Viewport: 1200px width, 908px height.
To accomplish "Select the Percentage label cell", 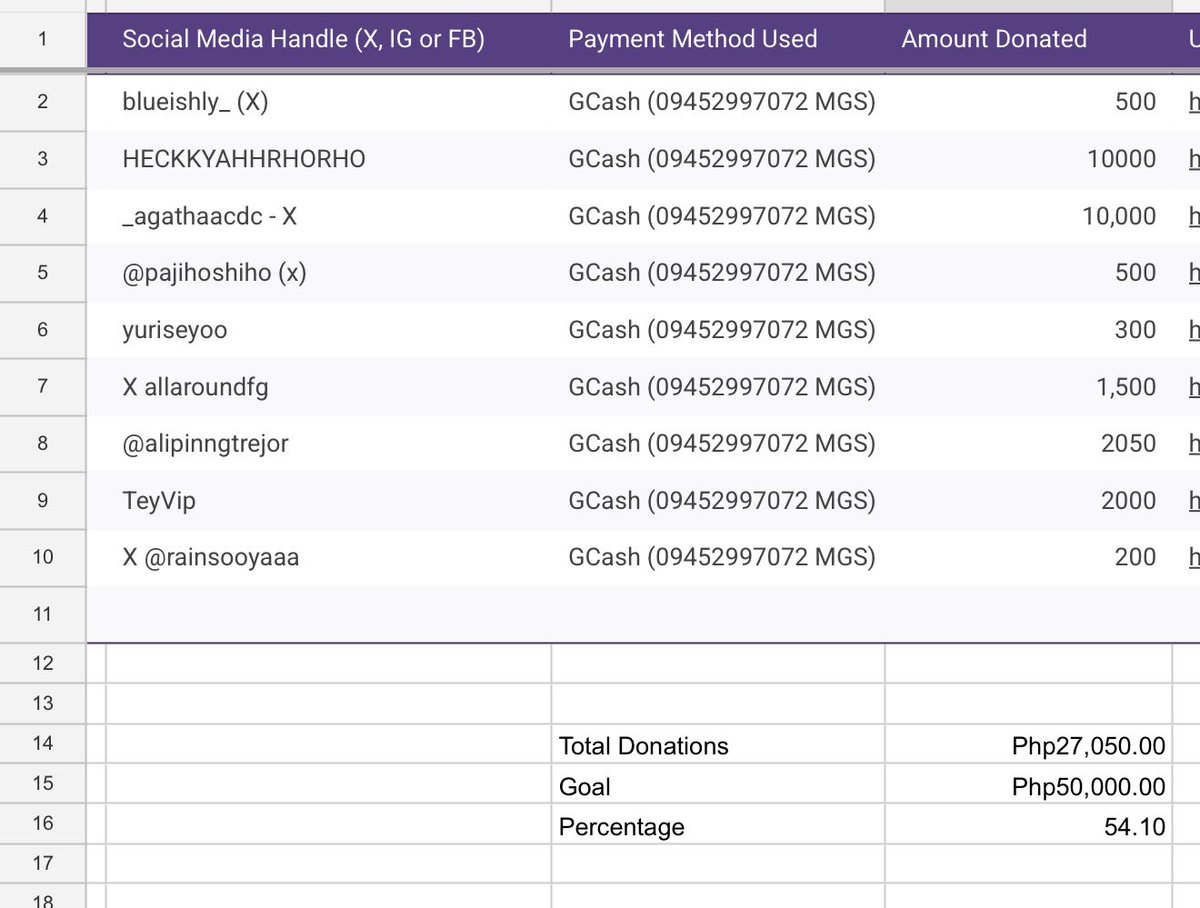I will click(x=718, y=825).
